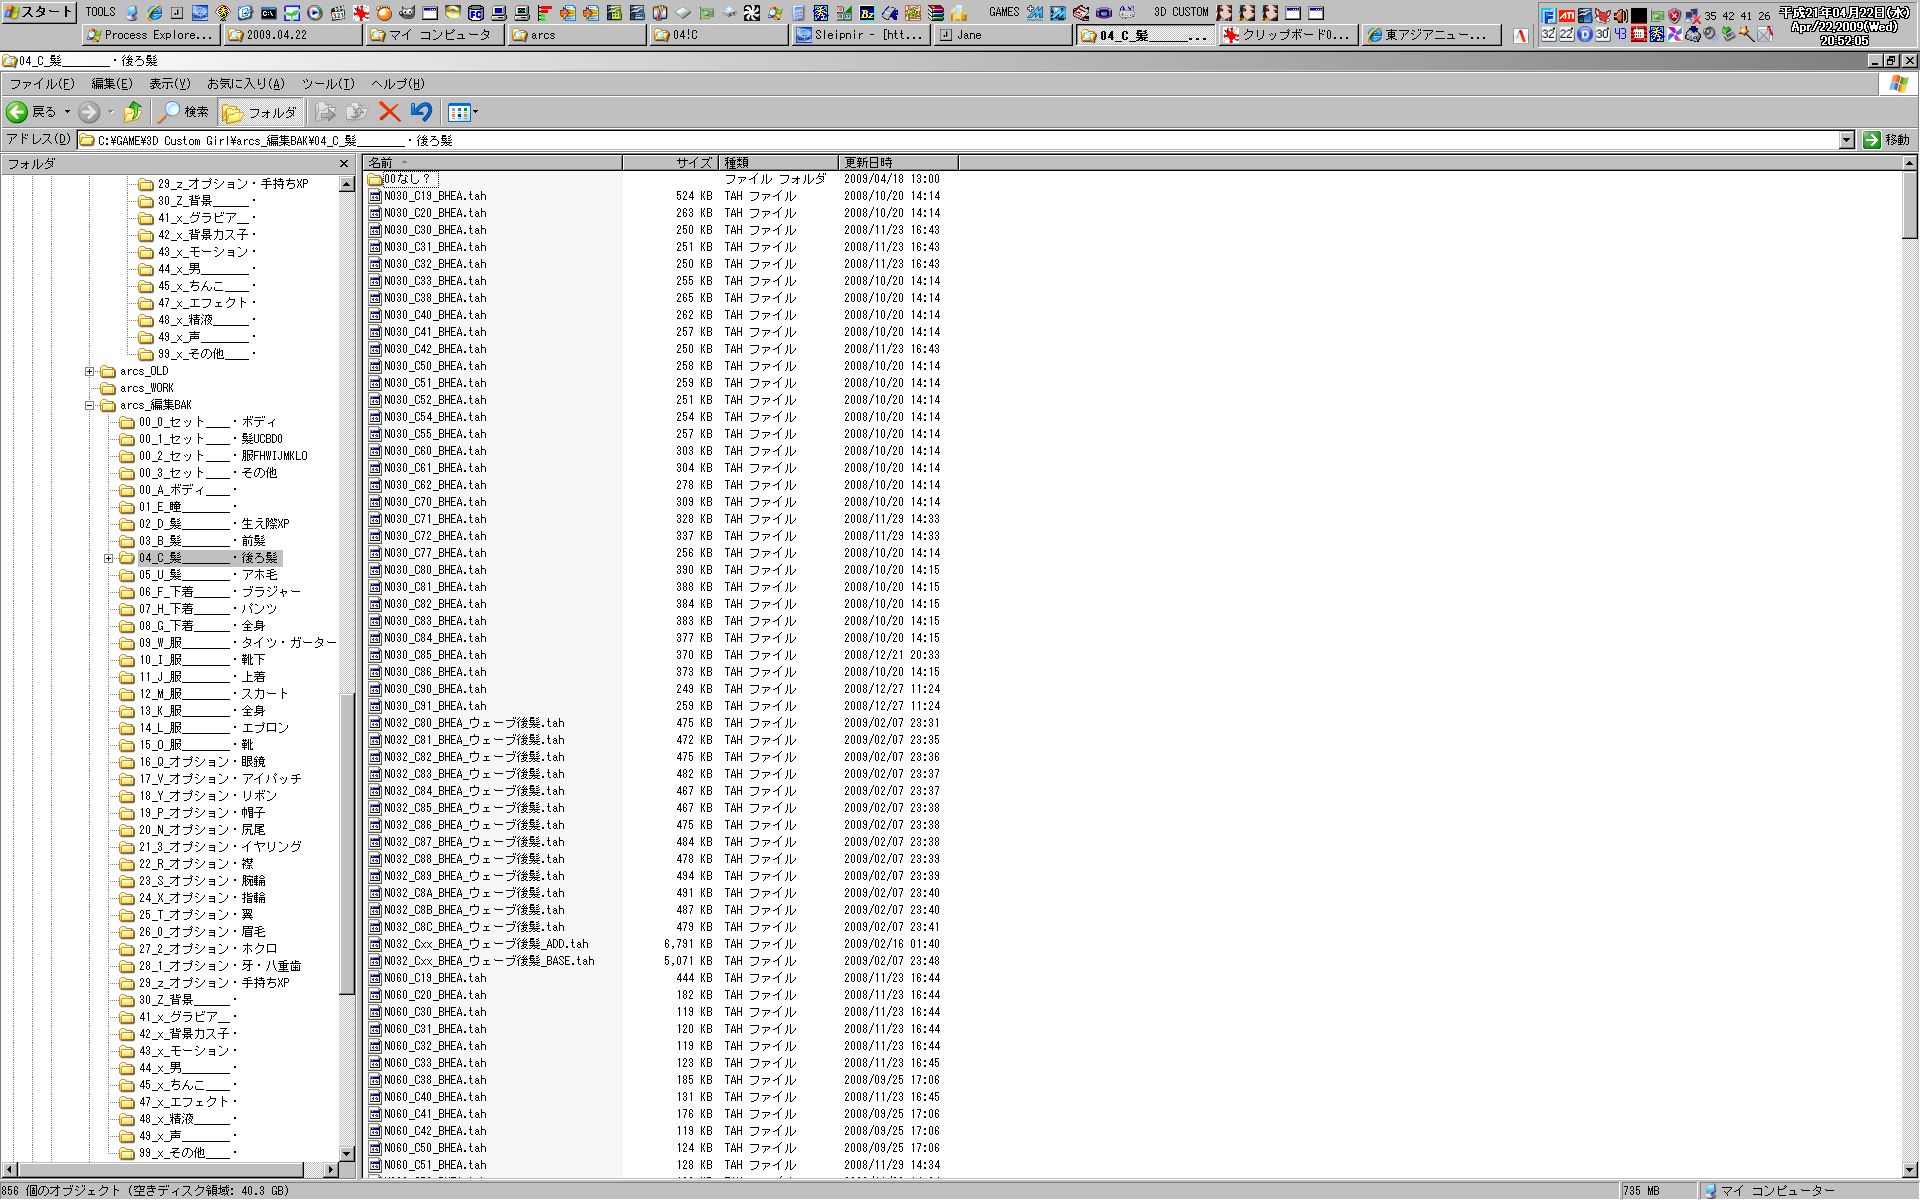Collapse the arcs_編集BAK tree node

click(x=90, y=405)
